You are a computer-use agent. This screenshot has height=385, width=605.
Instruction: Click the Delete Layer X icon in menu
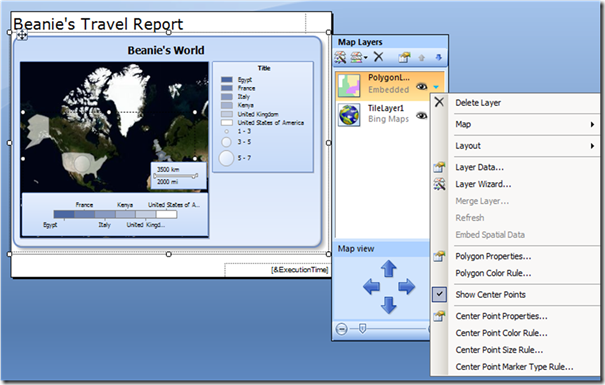pyautogui.click(x=439, y=102)
